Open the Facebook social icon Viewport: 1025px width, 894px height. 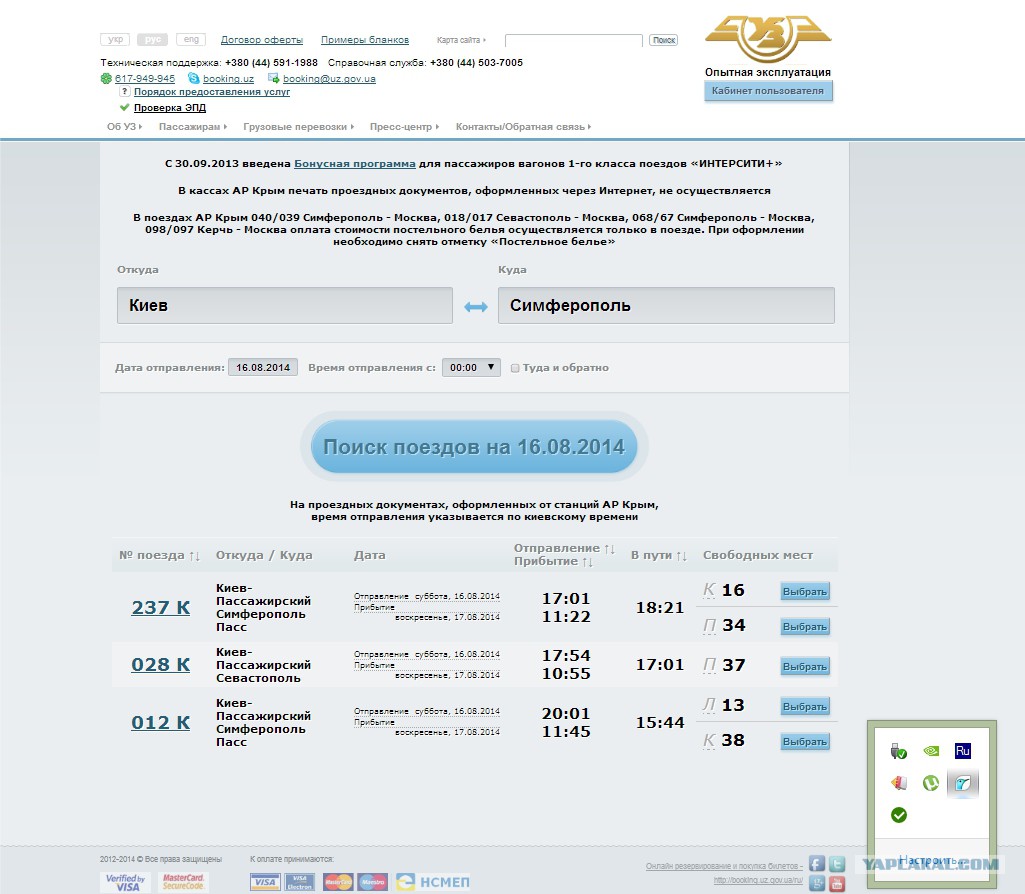point(817,863)
